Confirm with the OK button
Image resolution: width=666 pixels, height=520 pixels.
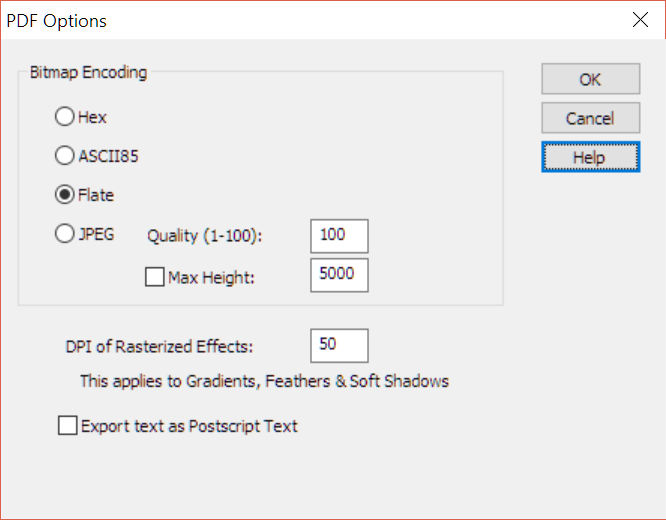tap(590, 79)
